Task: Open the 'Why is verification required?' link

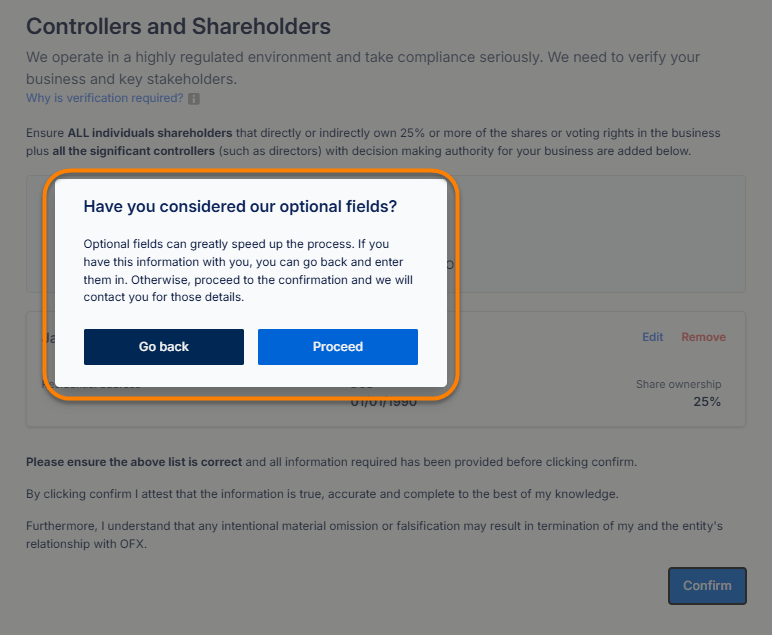Action: coord(104,98)
